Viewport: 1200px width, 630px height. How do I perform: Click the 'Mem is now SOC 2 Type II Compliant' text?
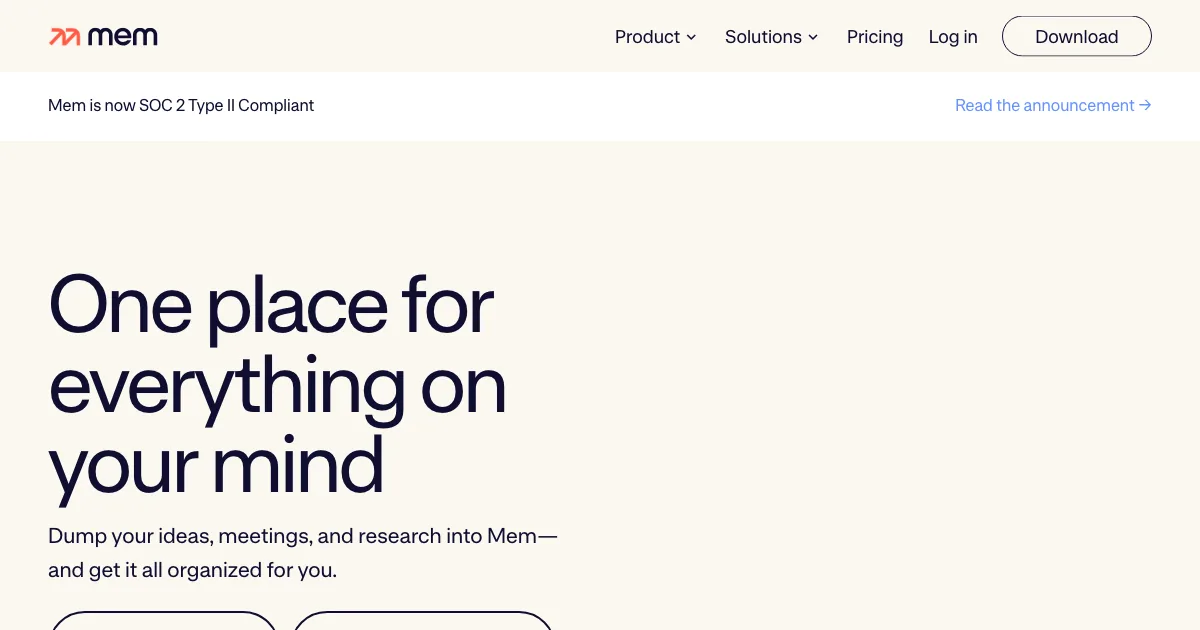pyautogui.click(x=181, y=105)
